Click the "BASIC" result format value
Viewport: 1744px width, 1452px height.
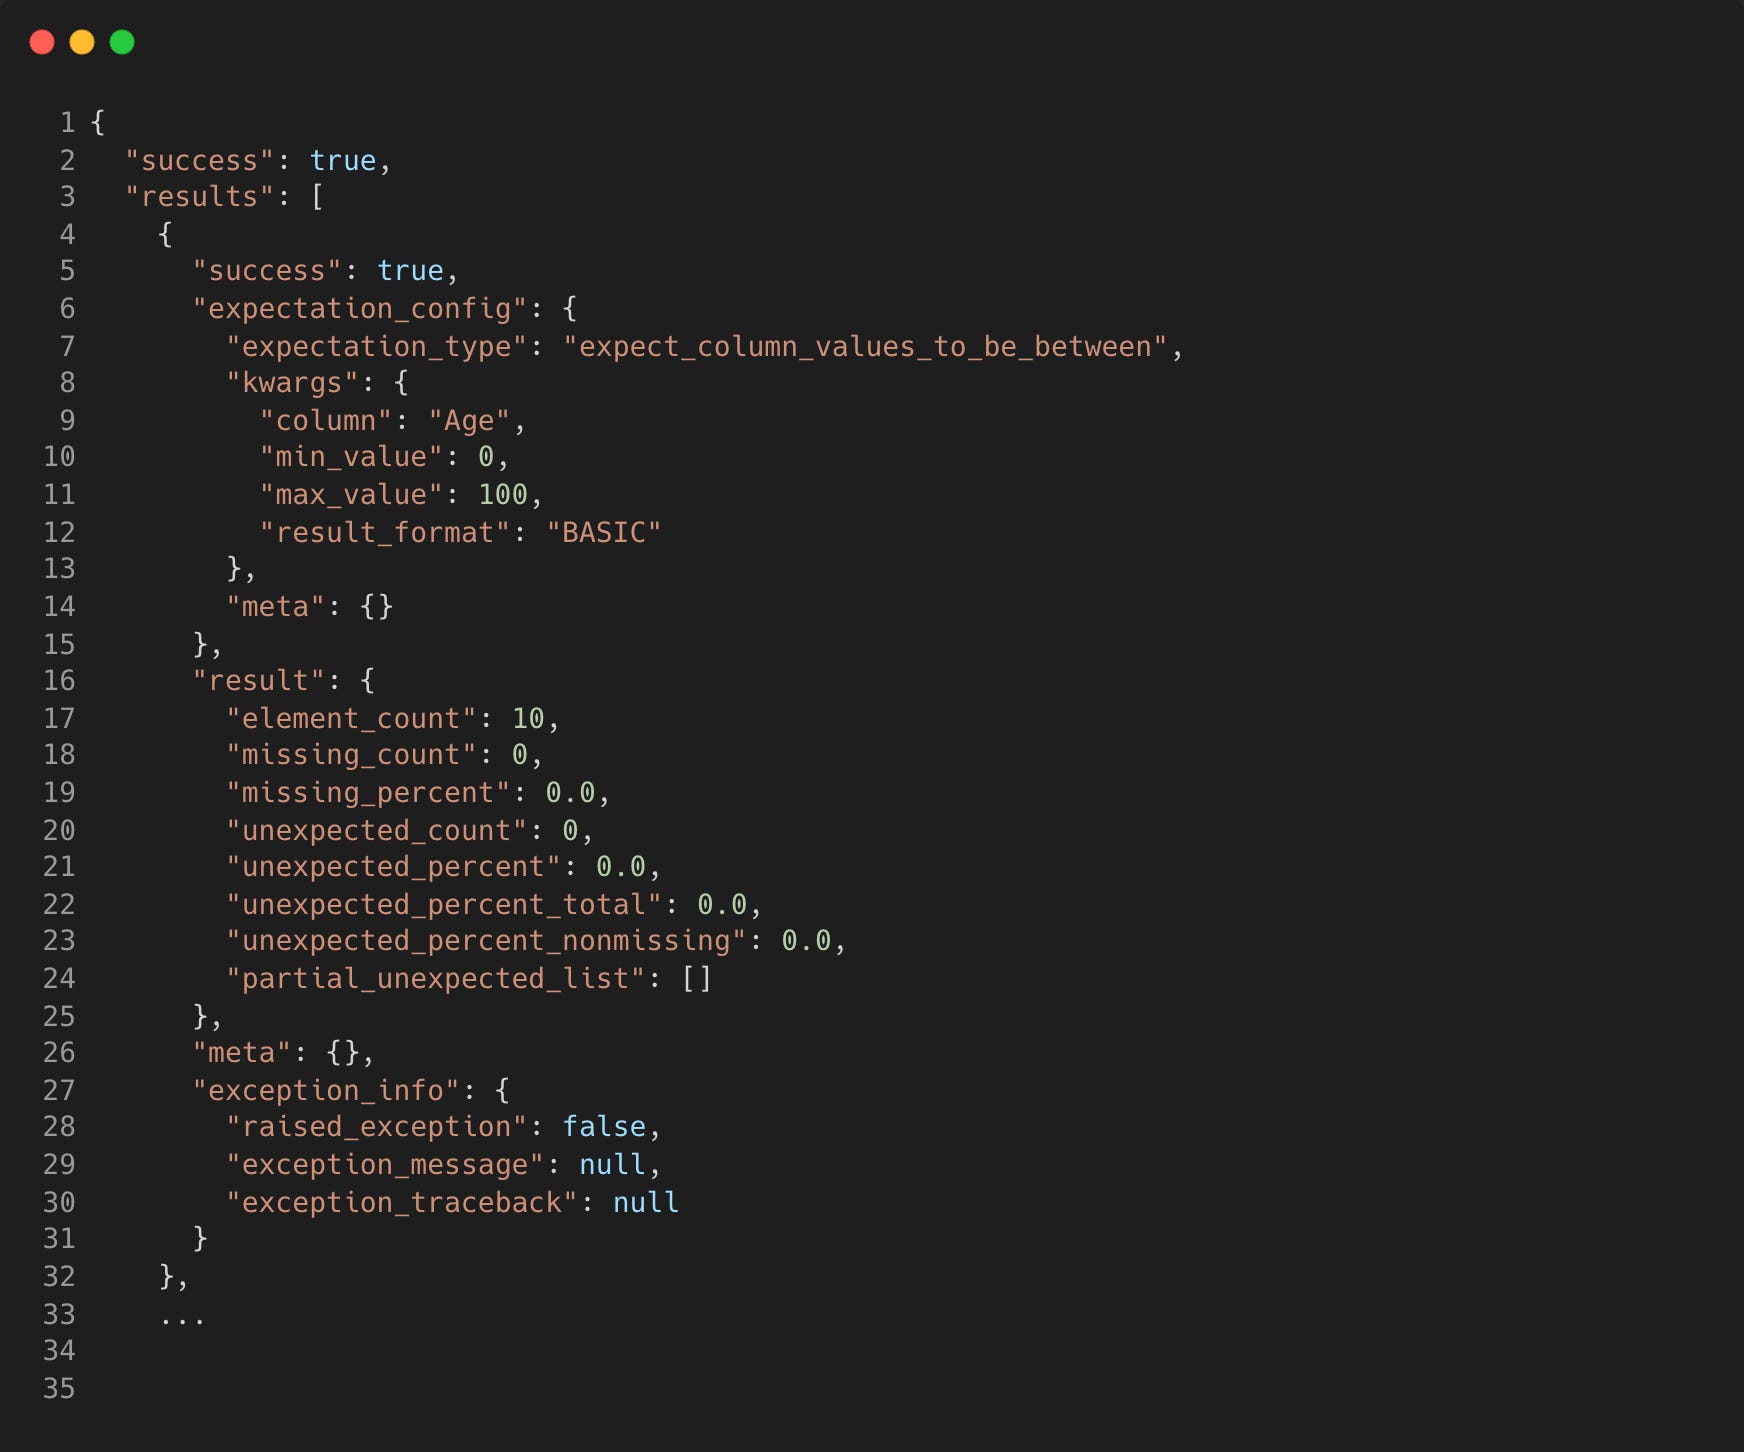point(604,532)
